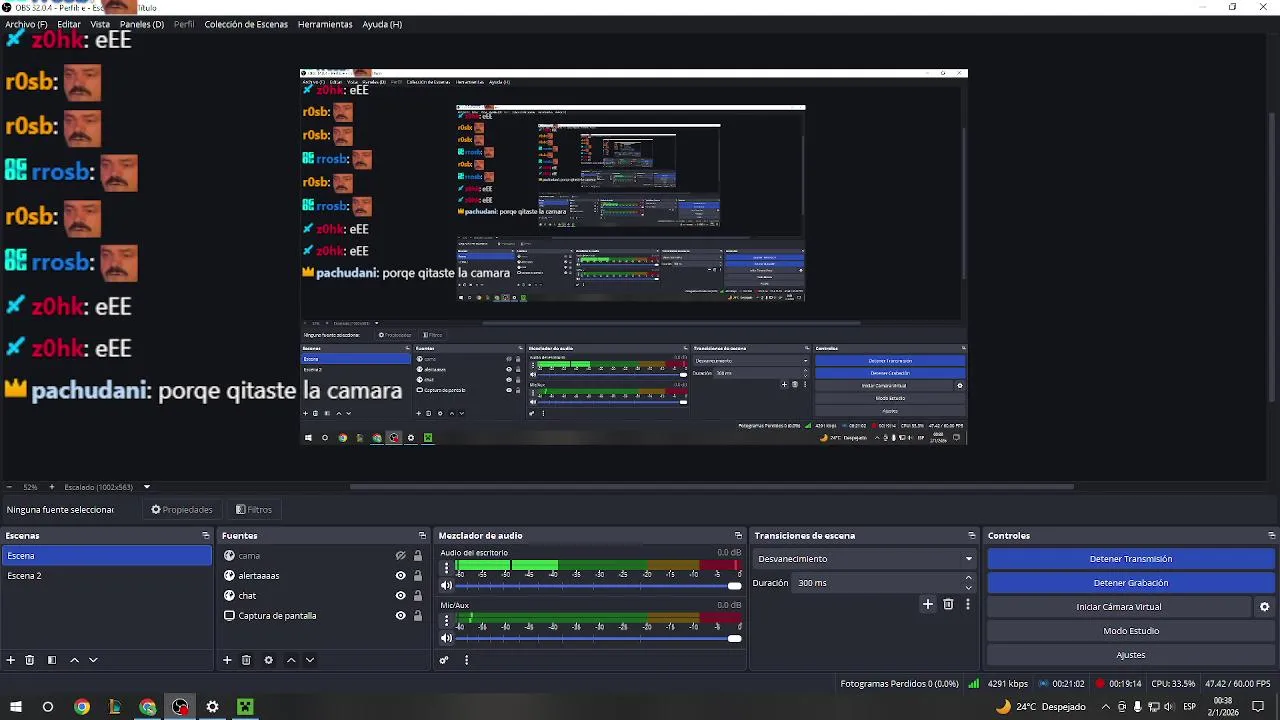
Task: Click Detener Grabación button
Action: click(x=1131, y=583)
